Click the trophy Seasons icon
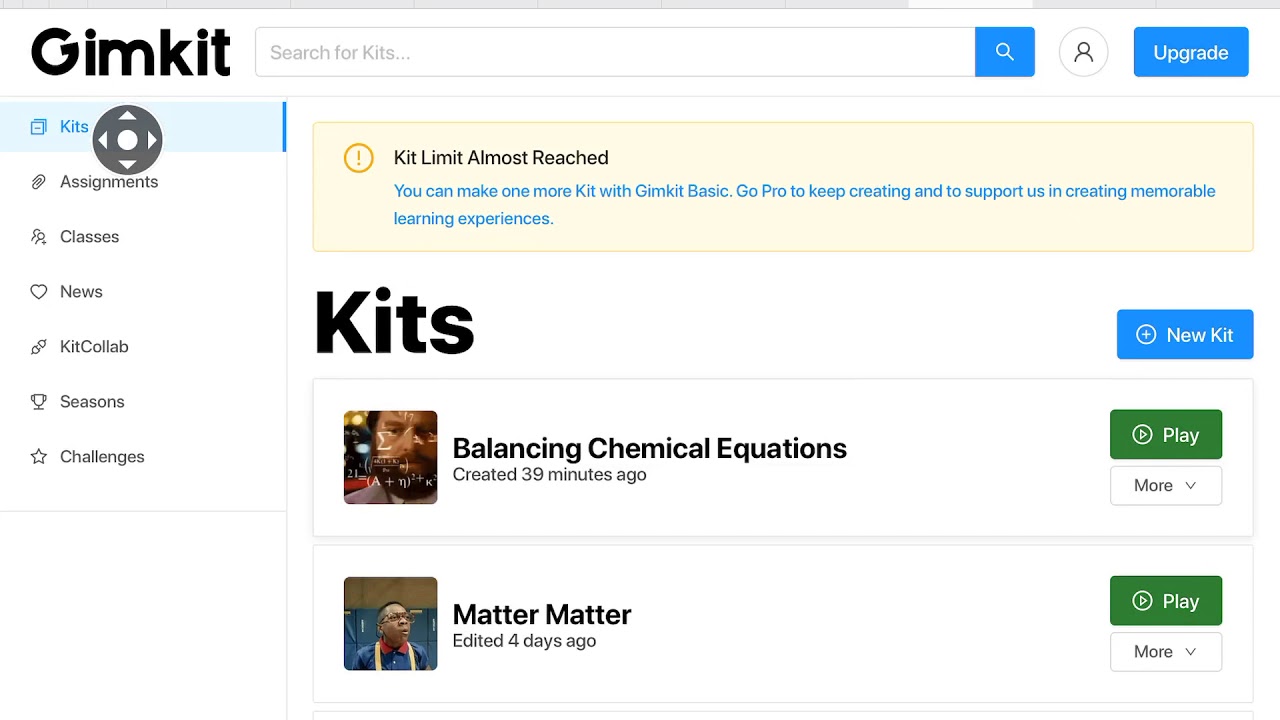The width and height of the screenshot is (1280, 720). click(x=39, y=402)
